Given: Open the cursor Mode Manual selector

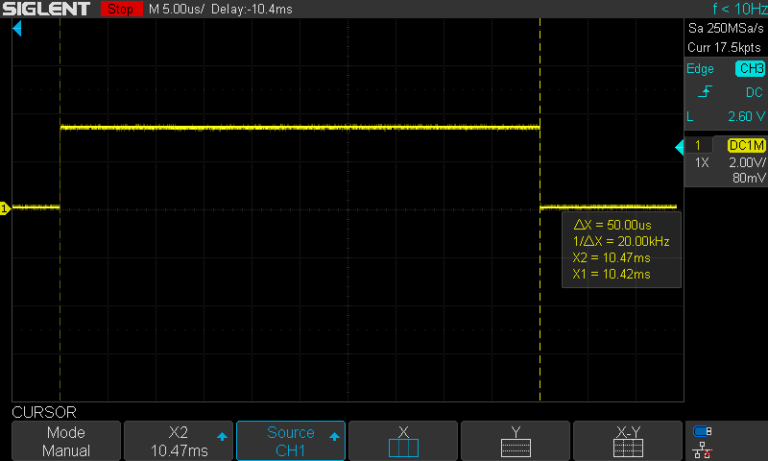Looking at the screenshot, I should tap(66, 441).
